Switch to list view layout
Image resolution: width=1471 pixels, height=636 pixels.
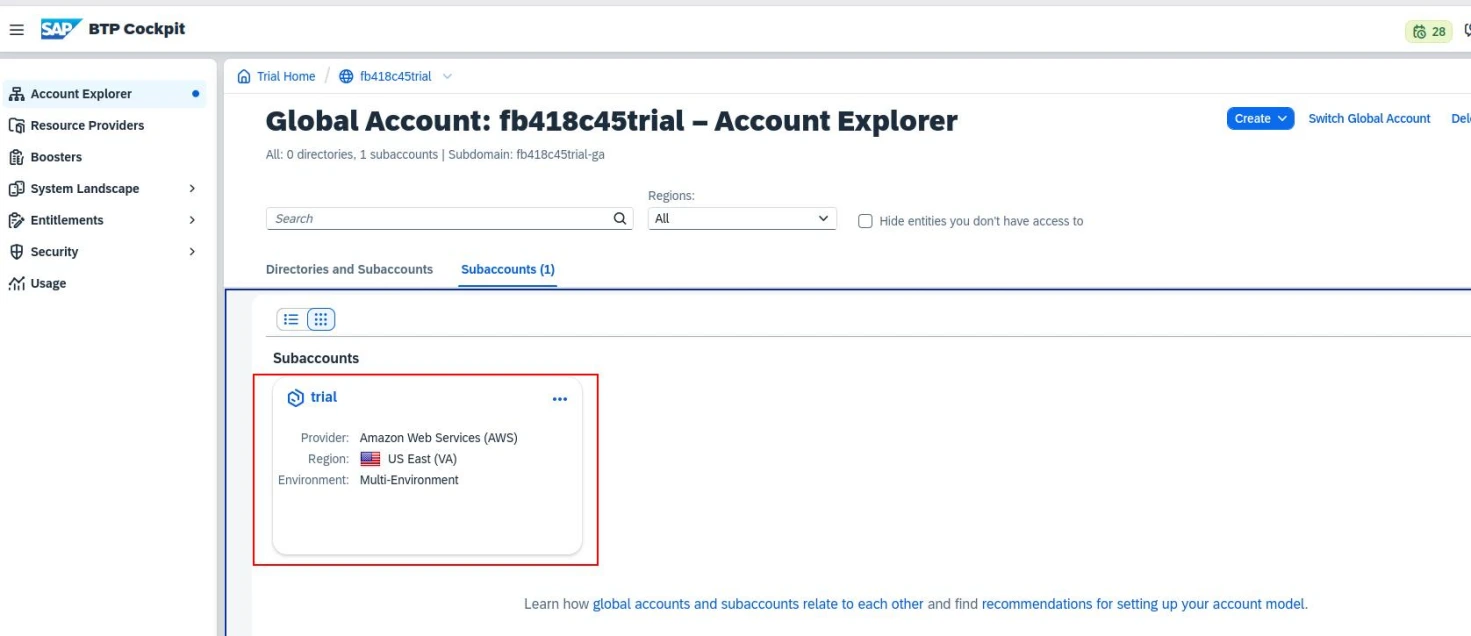[x=291, y=319]
